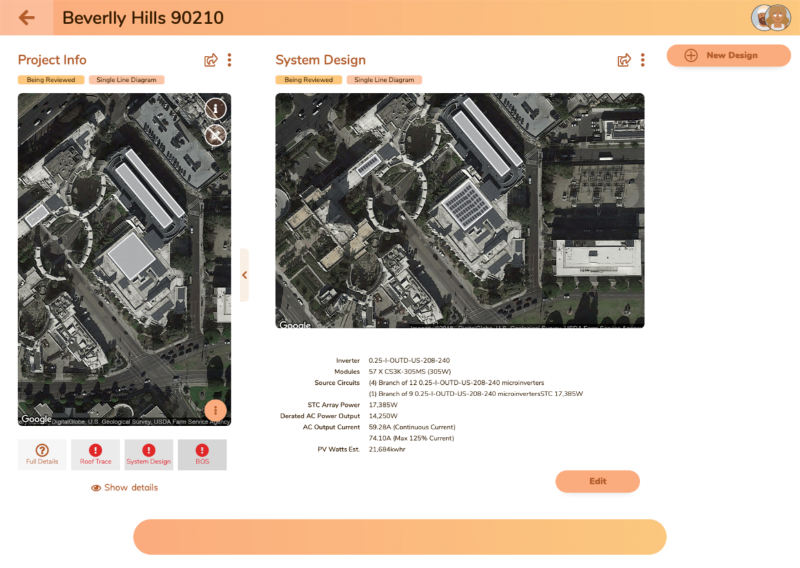
Task: Collapse the Project Info panel with chevron
Action: pyautogui.click(x=244, y=275)
